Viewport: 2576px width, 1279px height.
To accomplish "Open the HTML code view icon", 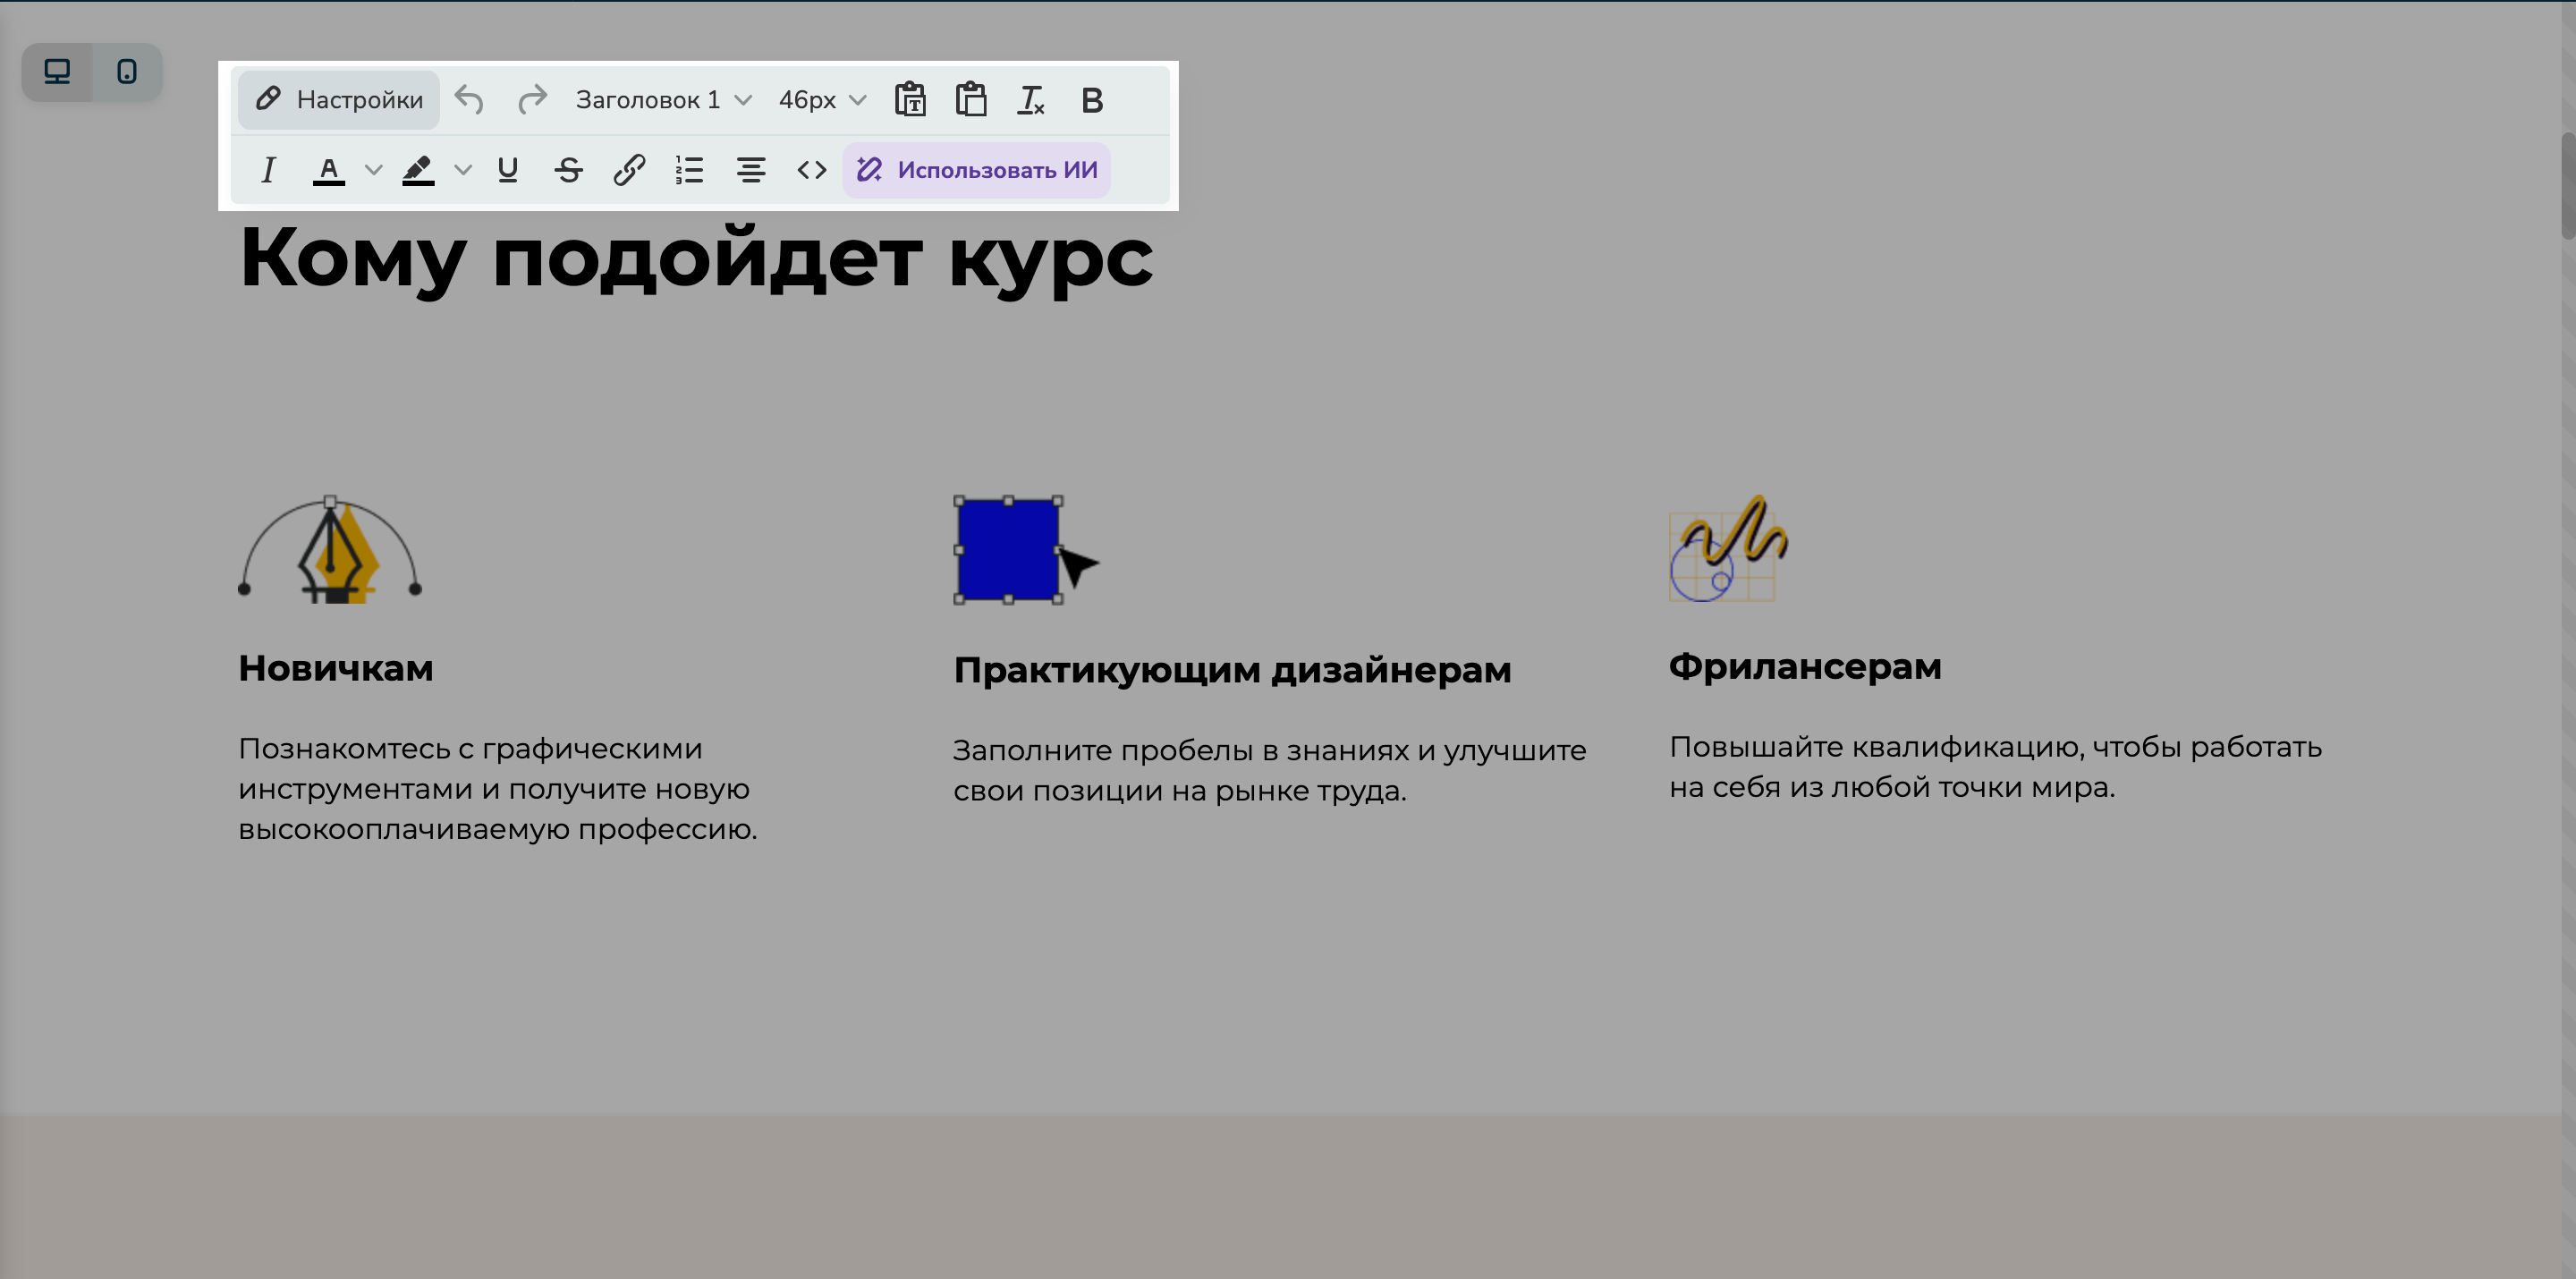I will tap(812, 170).
